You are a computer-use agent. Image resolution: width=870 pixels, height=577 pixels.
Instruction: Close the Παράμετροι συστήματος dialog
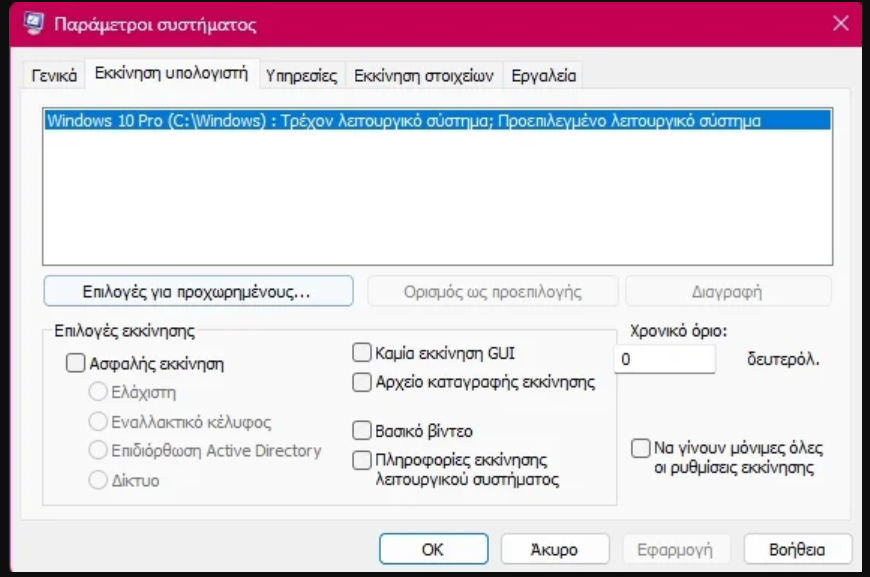pos(838,24)
